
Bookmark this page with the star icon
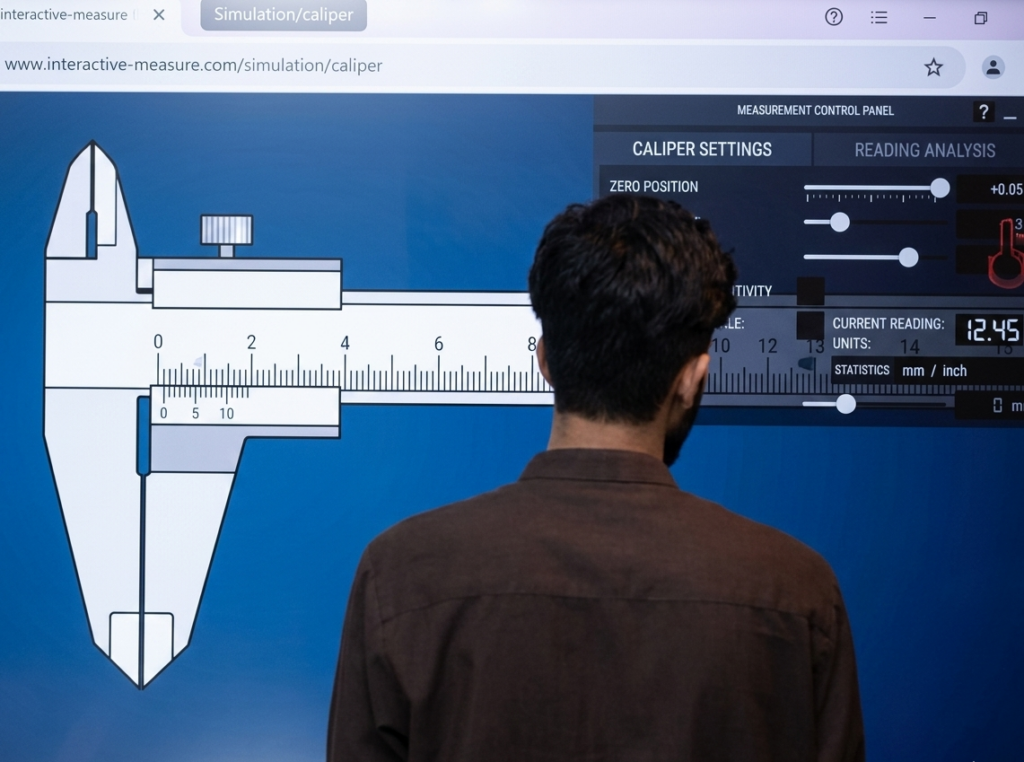(x=933, y=67)
